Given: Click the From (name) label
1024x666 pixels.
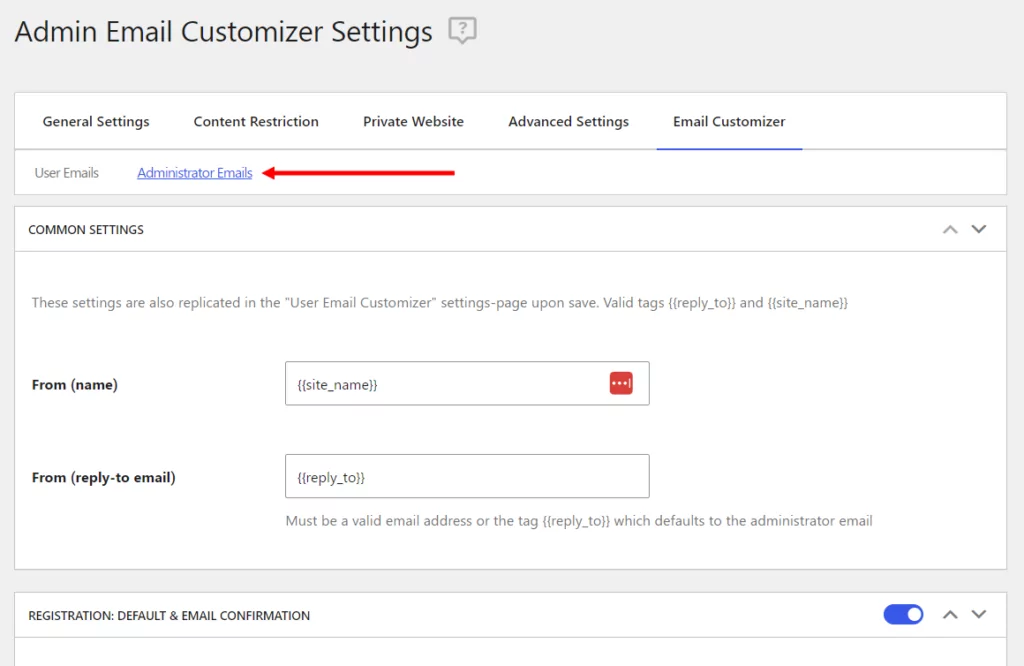Looking at the screenshot, I should pos(75,385).
